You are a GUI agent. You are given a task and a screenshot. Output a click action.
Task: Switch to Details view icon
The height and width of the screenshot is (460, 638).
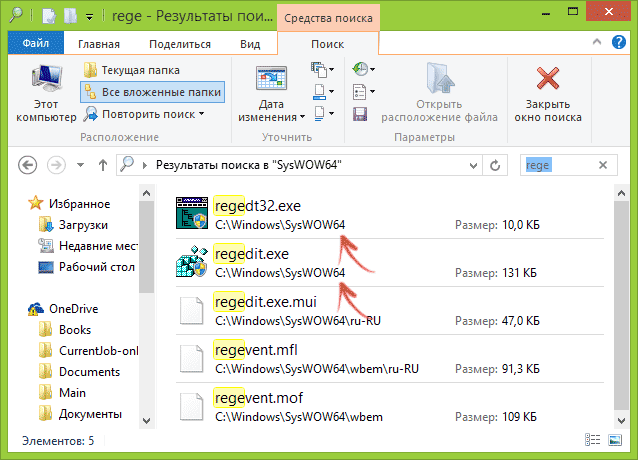point(592,440)
